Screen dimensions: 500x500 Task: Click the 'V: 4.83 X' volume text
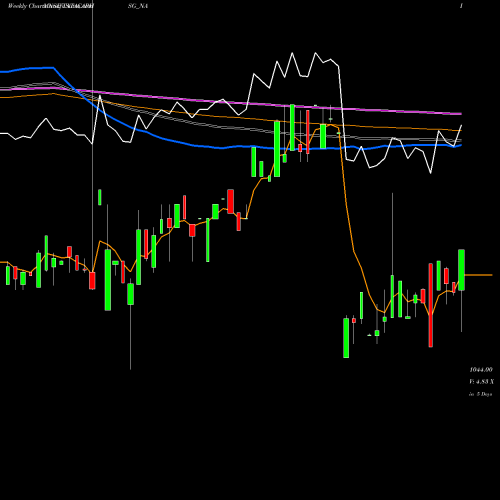tap(481, 382)
